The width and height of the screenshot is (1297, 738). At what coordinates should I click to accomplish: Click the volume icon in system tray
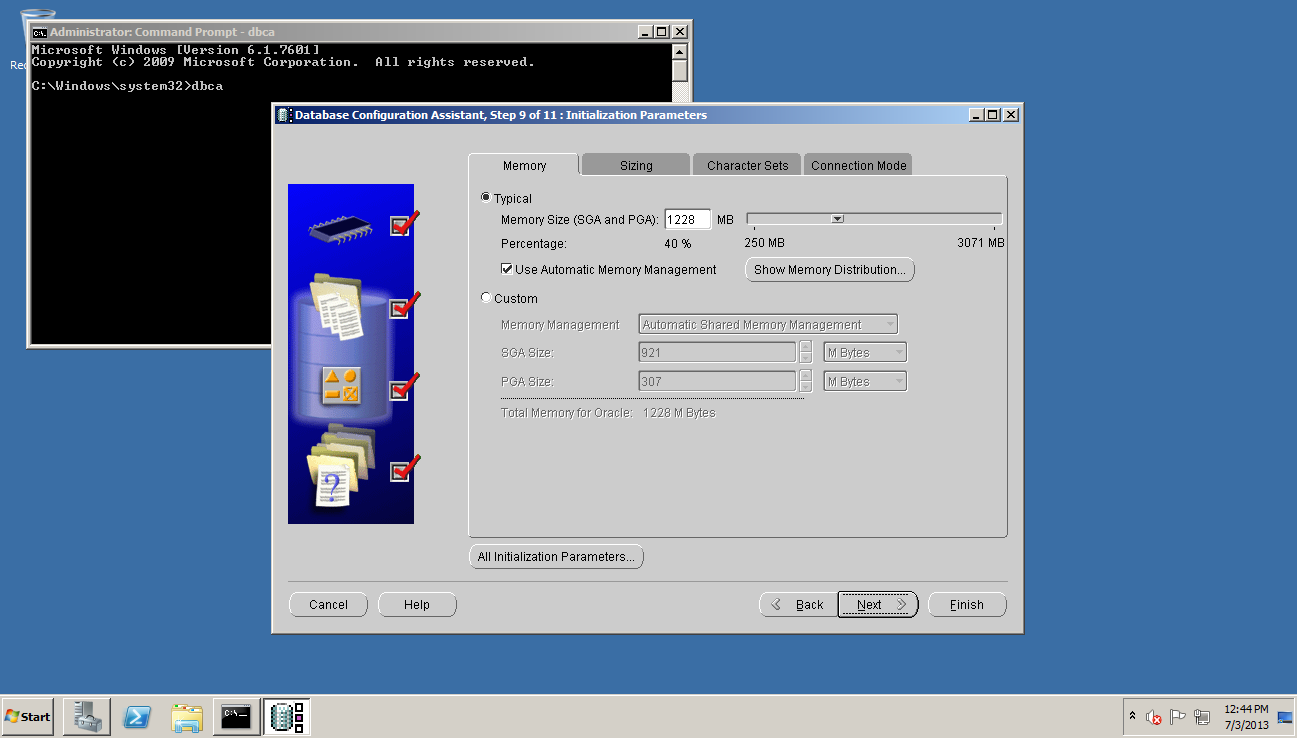tap(1153, 717)
